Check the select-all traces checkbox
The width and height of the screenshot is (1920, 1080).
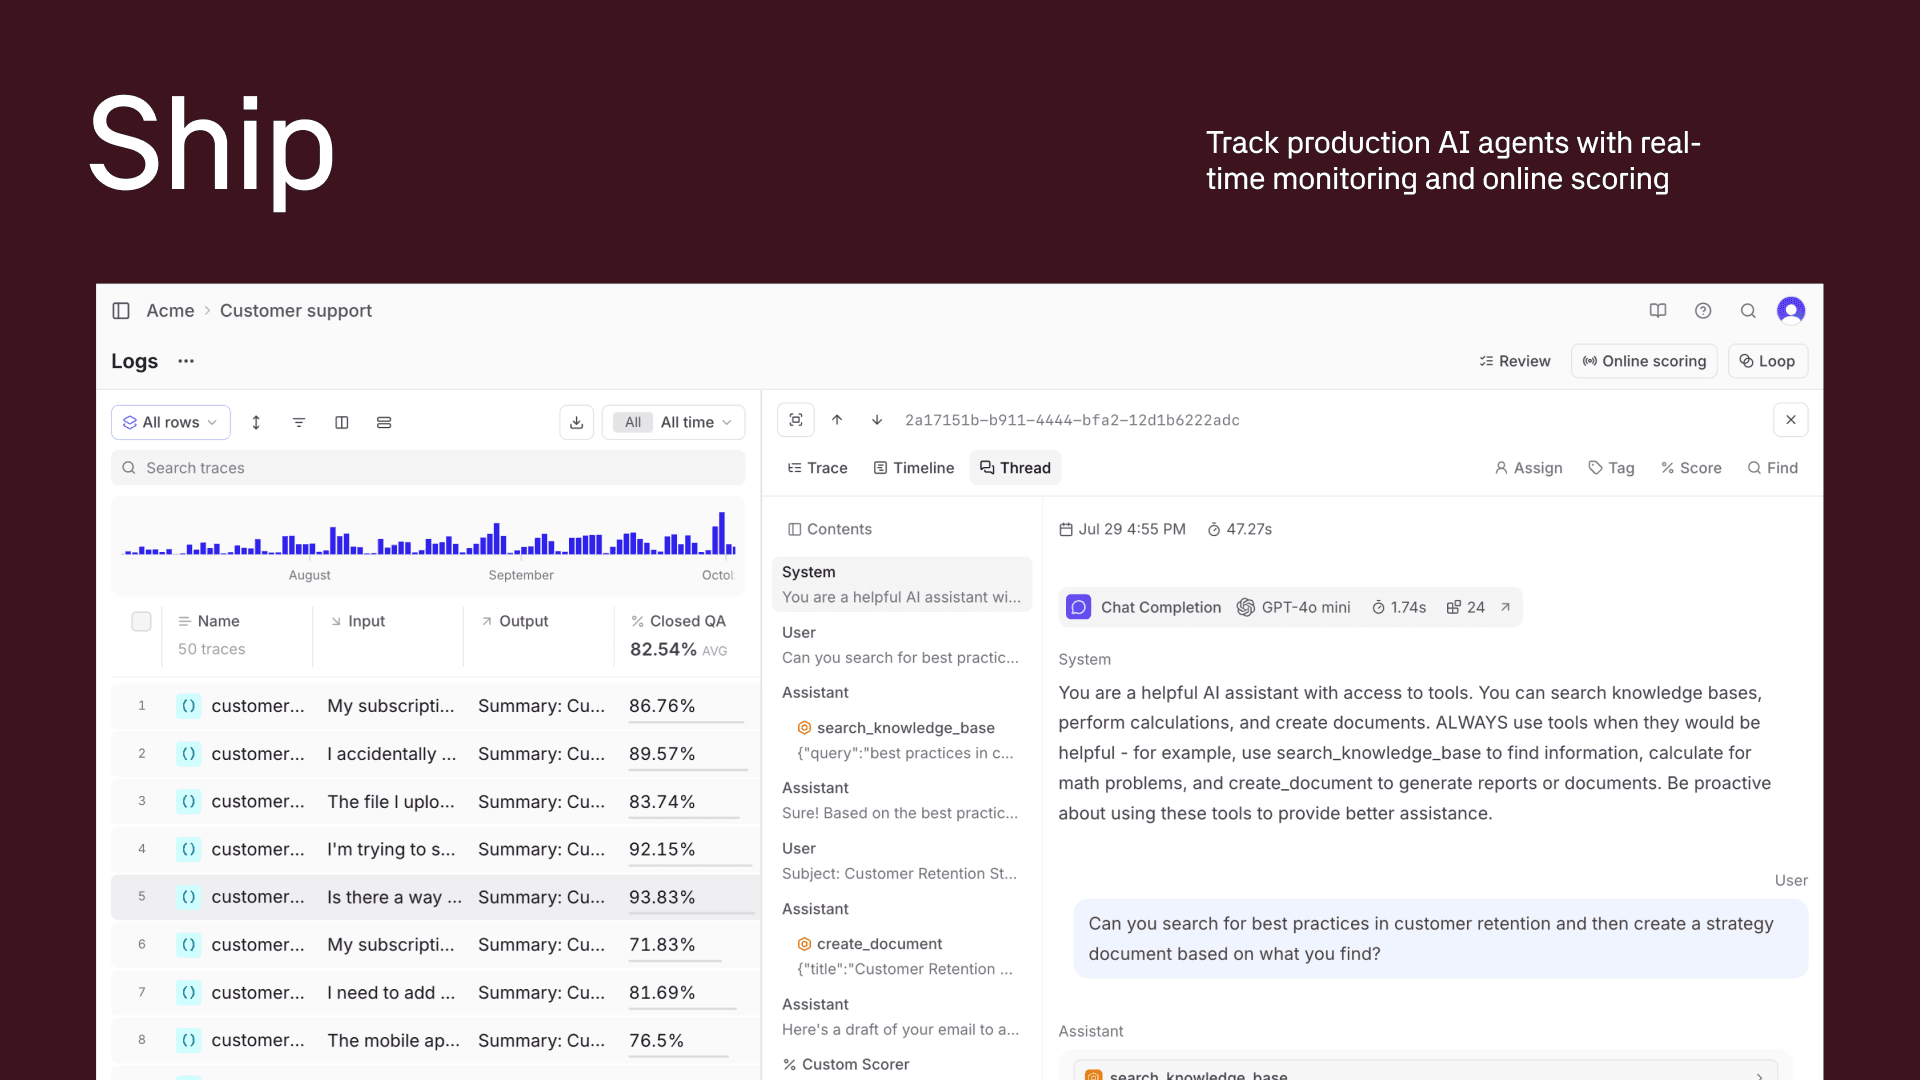(x=141, y=621)
